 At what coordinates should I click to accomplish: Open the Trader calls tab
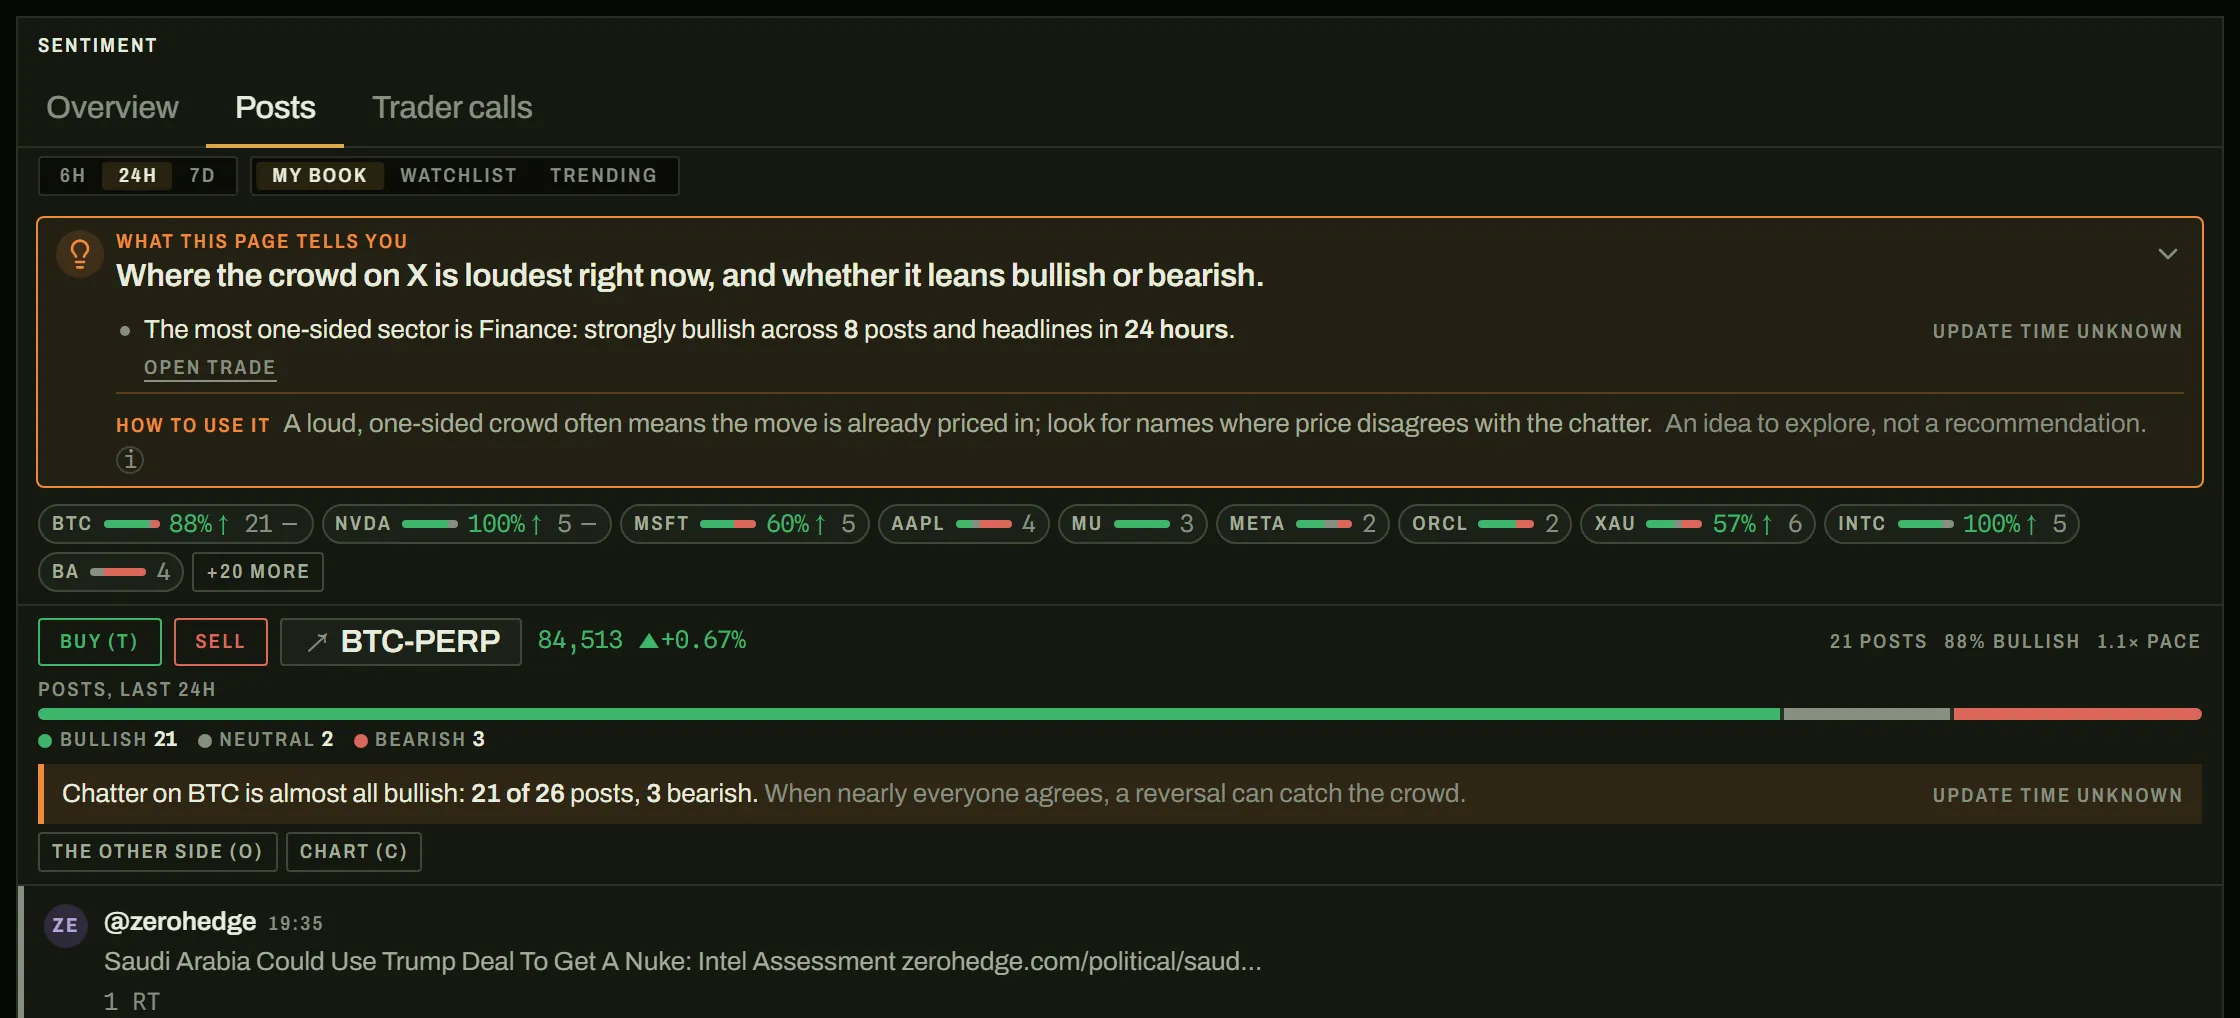pos(452,107)
